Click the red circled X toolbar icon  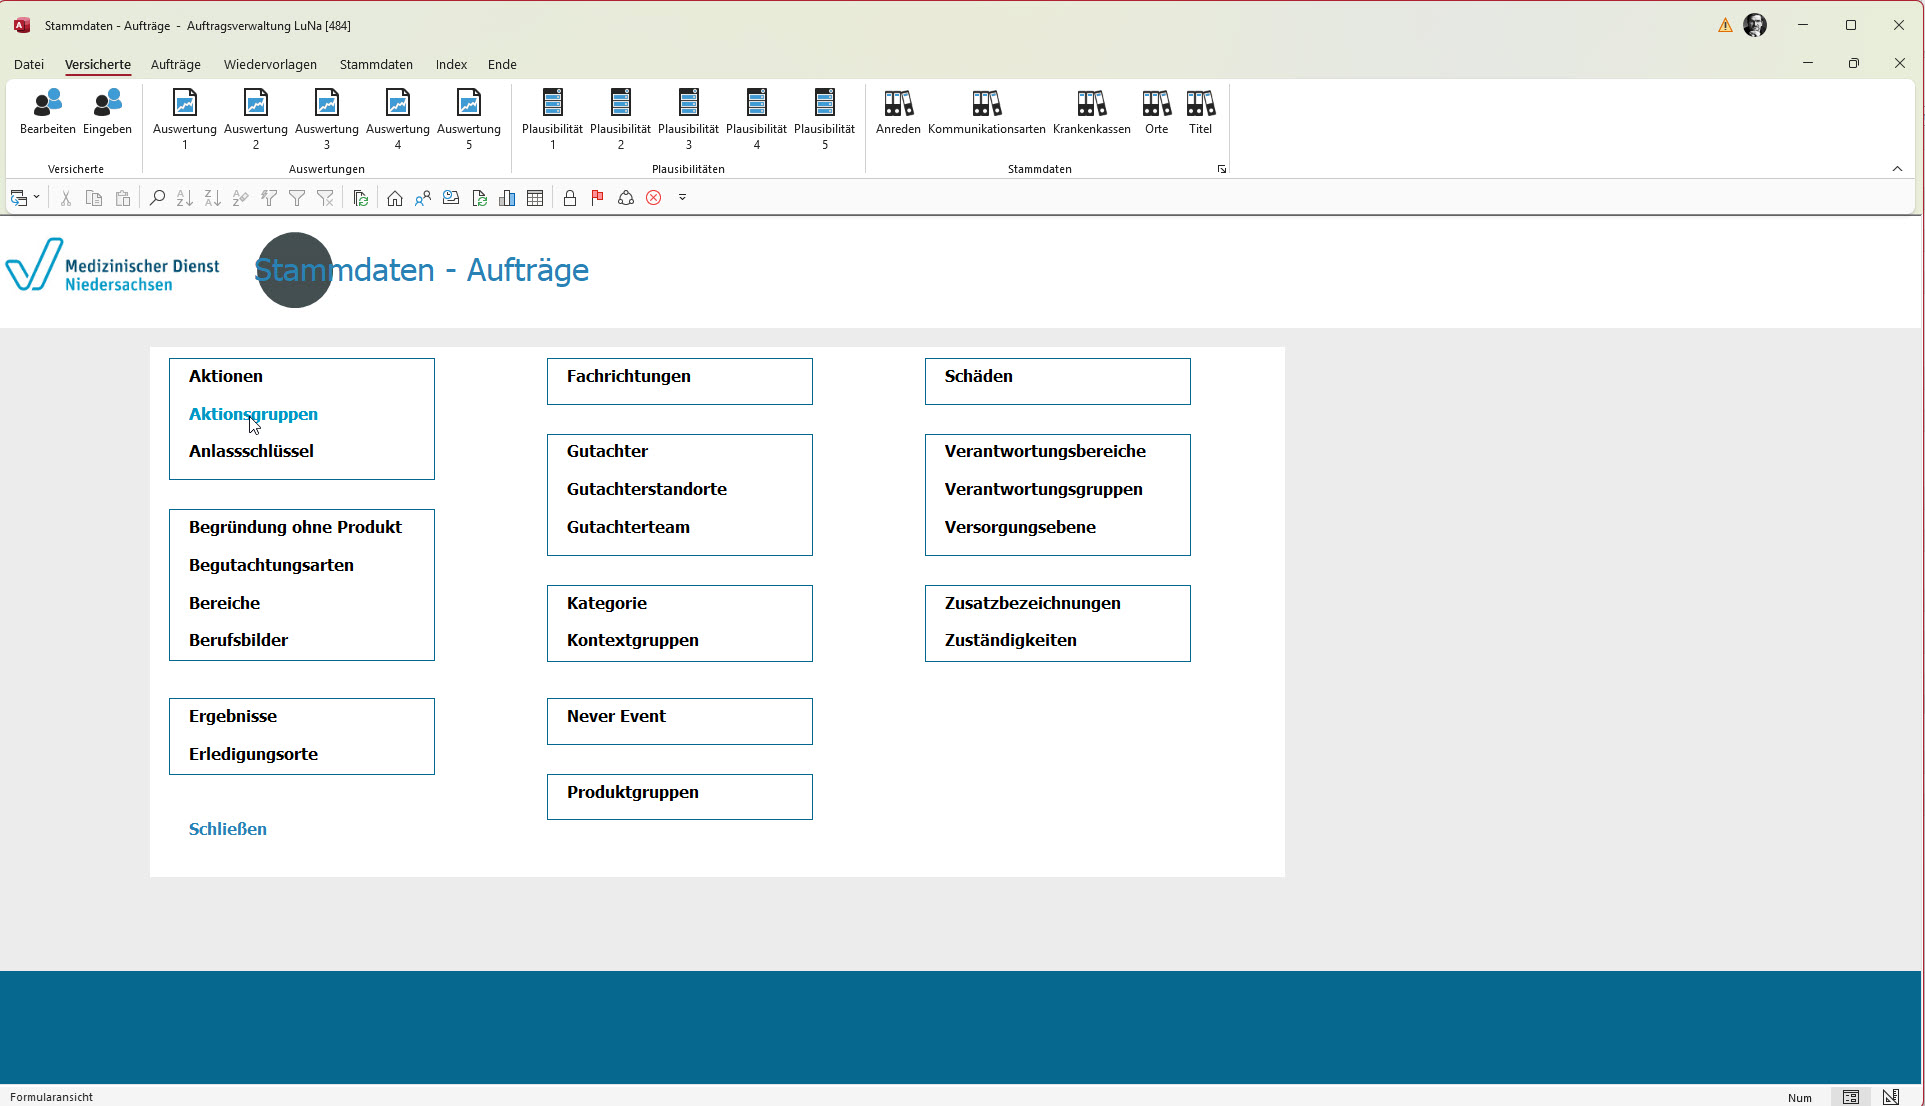[x=653, y=198]
